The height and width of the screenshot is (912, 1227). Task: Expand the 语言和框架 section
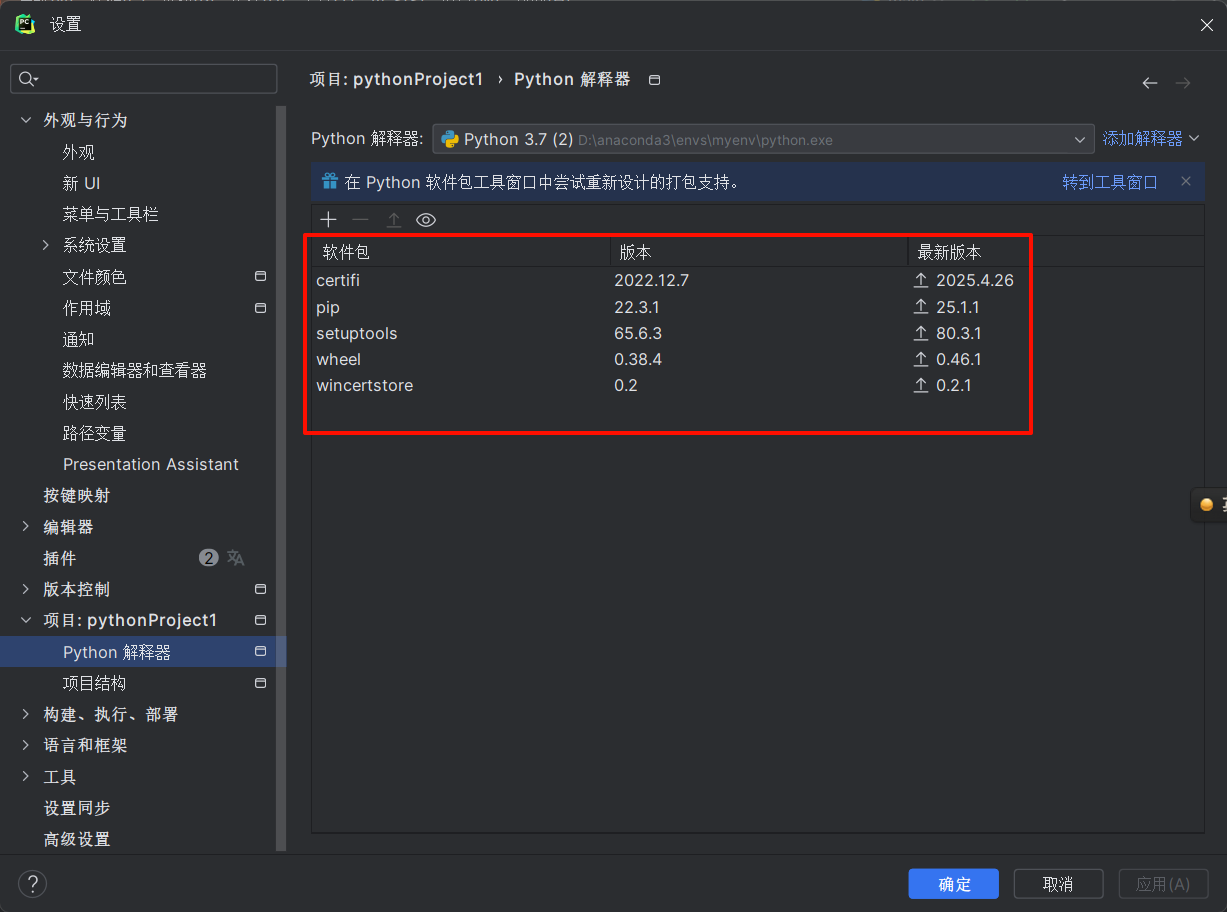[26, 745]
